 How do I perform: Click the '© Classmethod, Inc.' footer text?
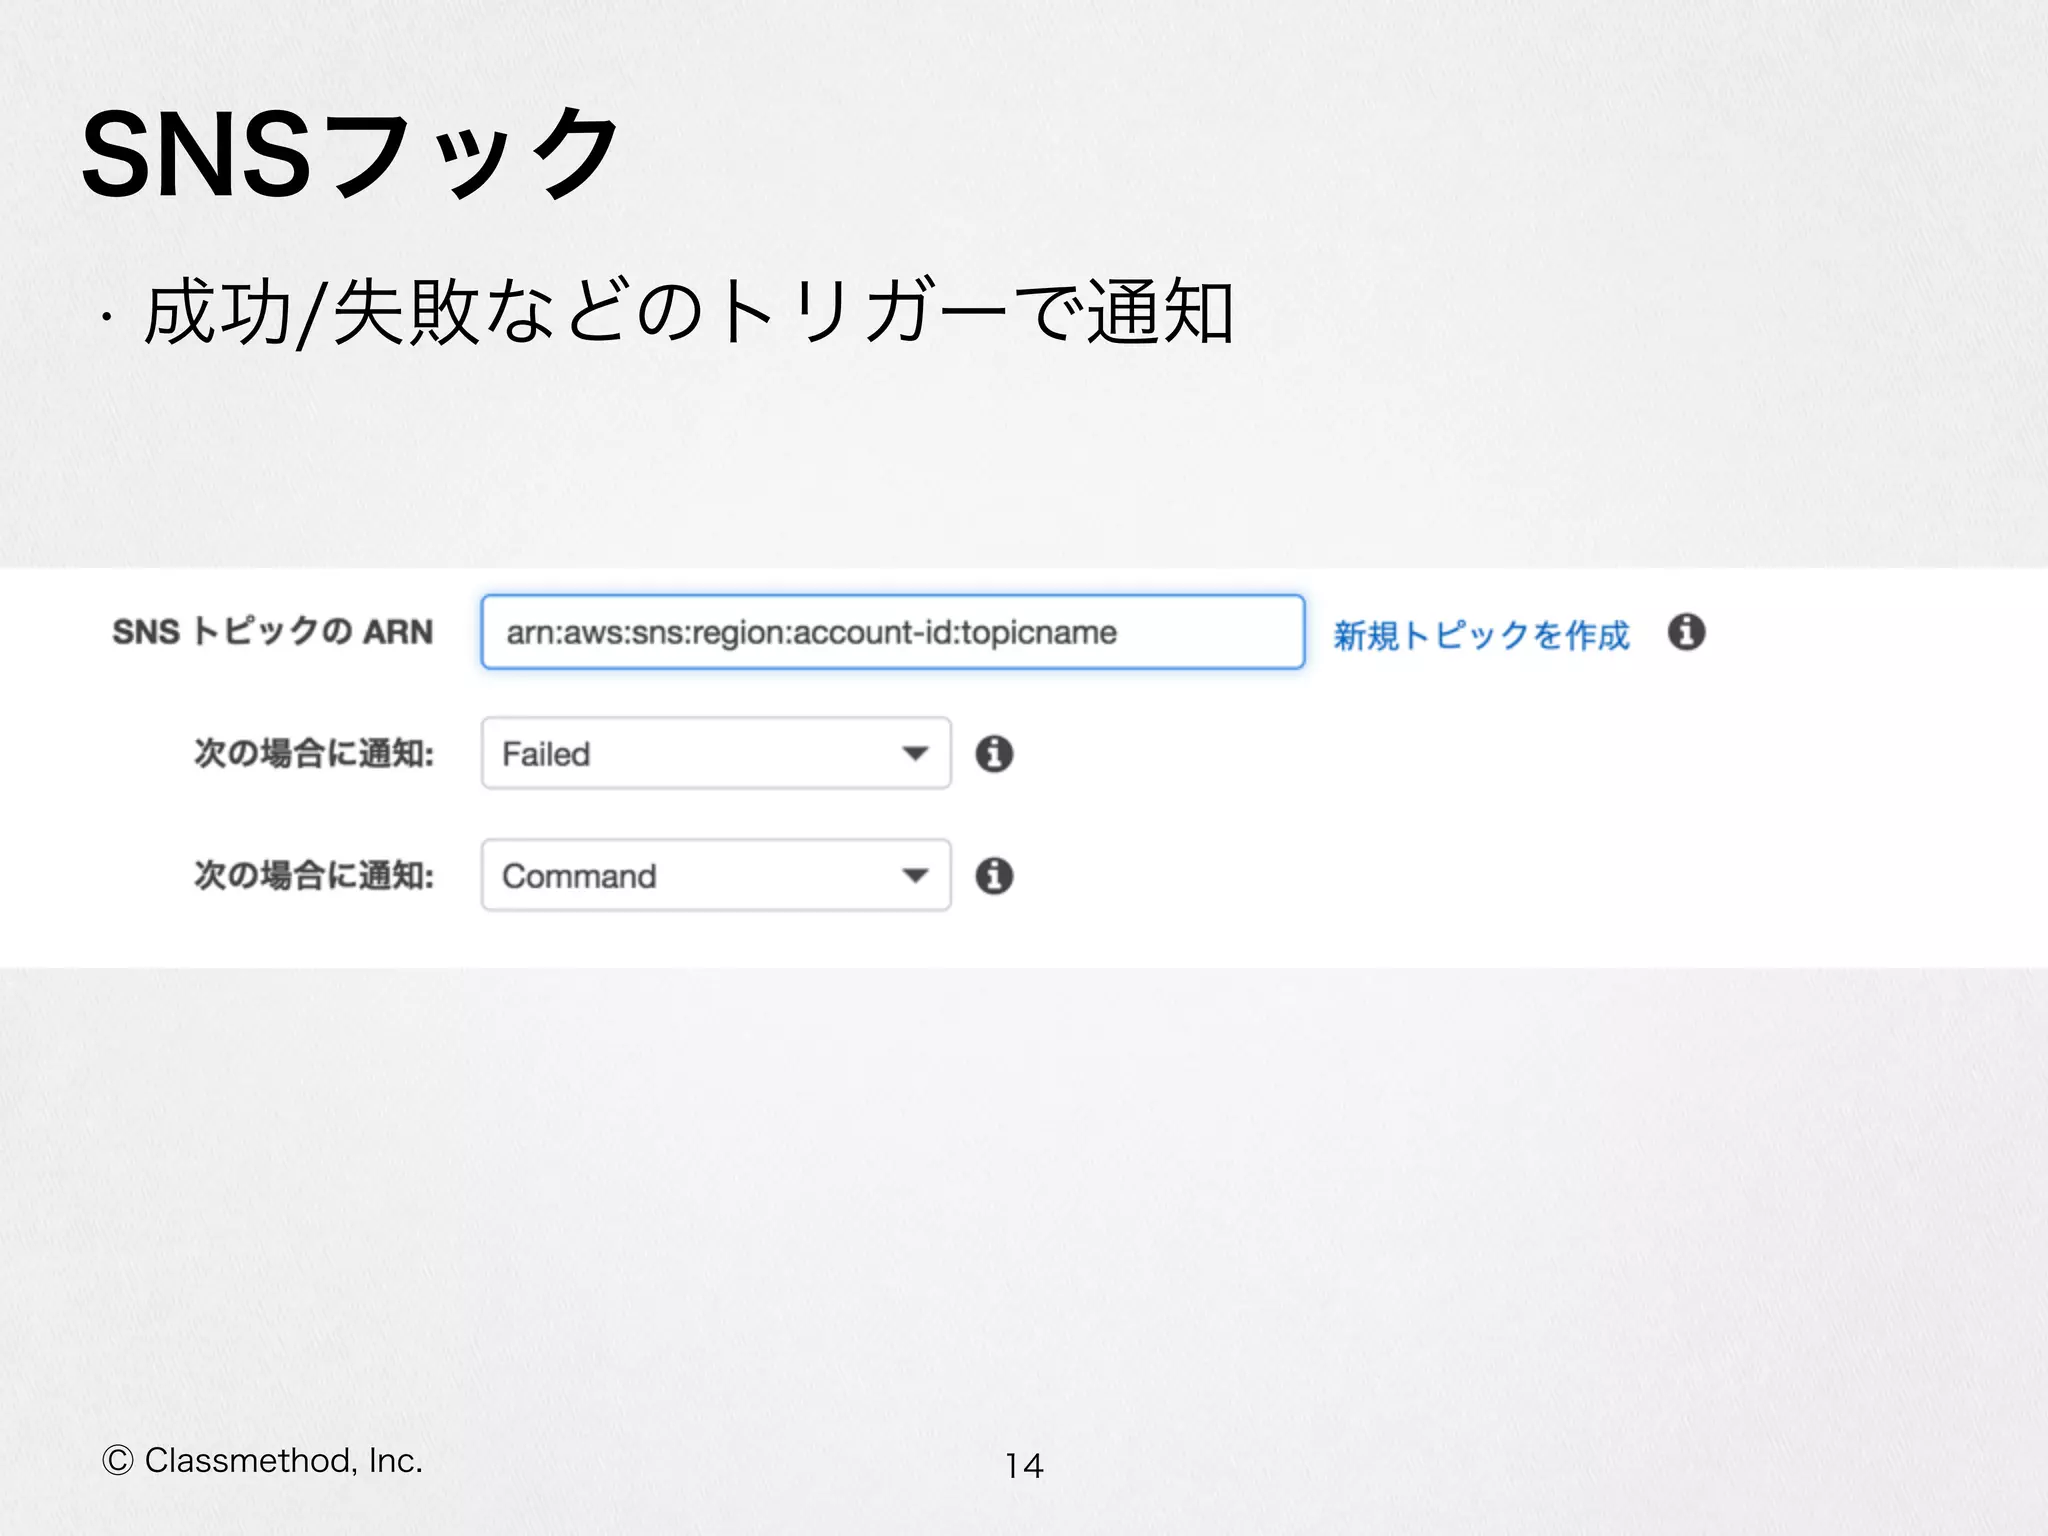coord(262,1461)
